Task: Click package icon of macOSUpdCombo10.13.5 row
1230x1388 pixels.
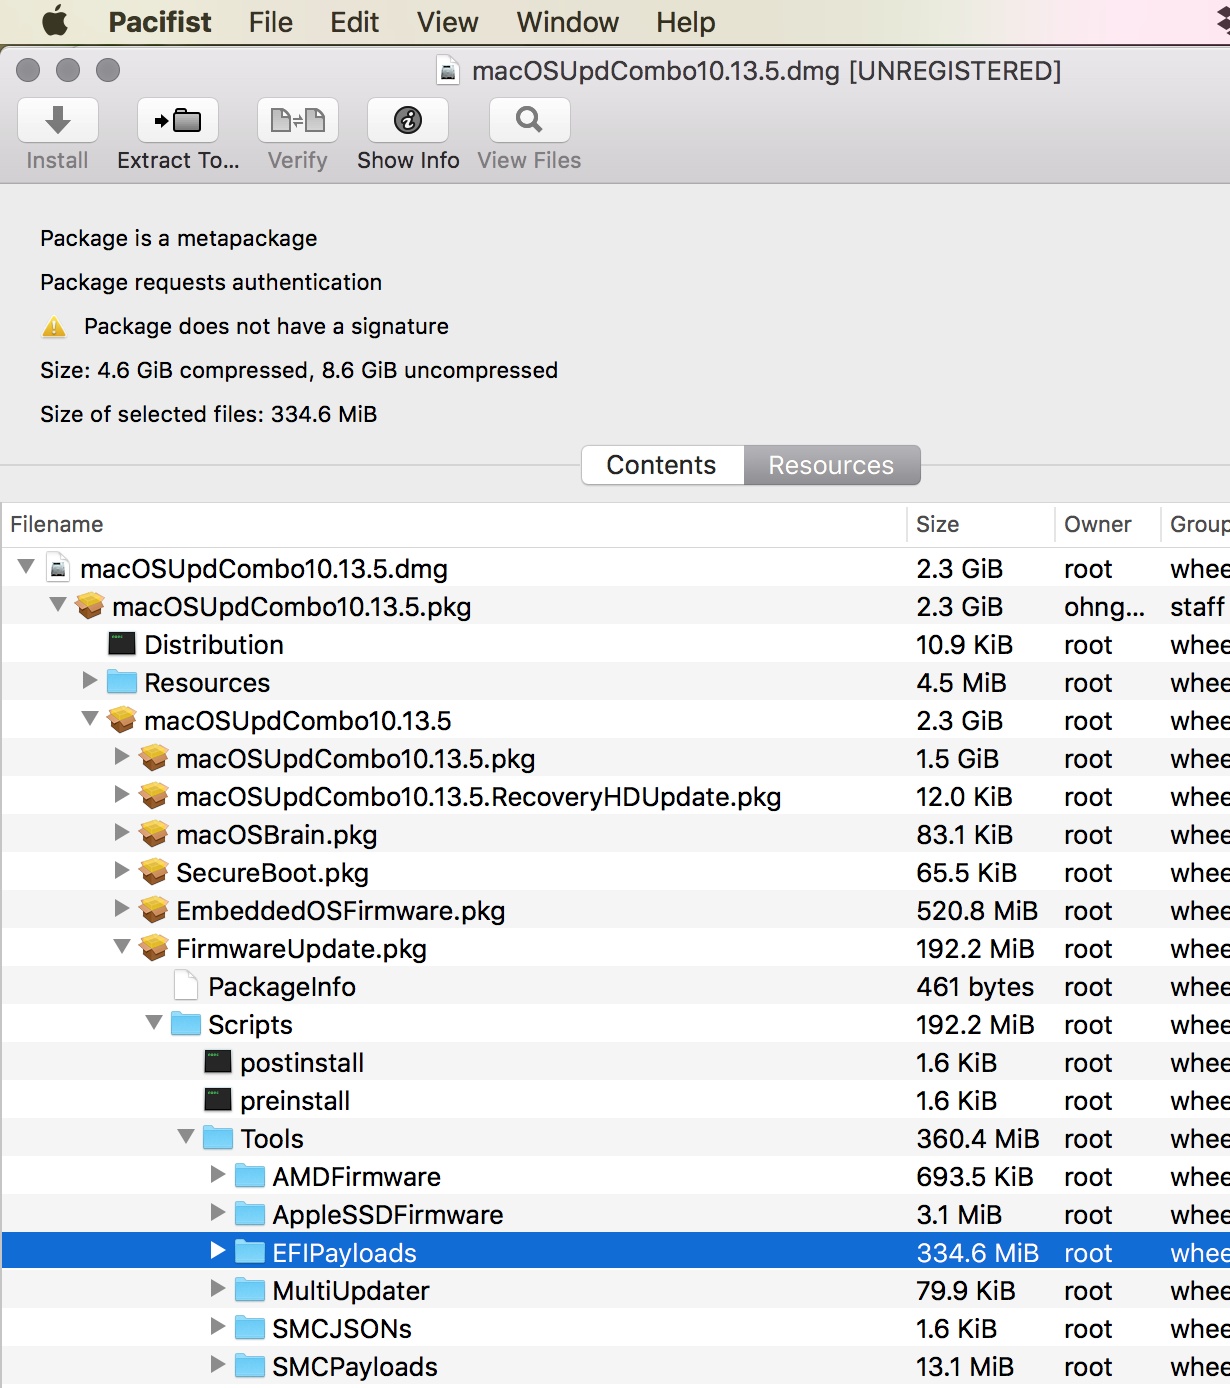Action: pyautogui.click(x=122, y=720)
